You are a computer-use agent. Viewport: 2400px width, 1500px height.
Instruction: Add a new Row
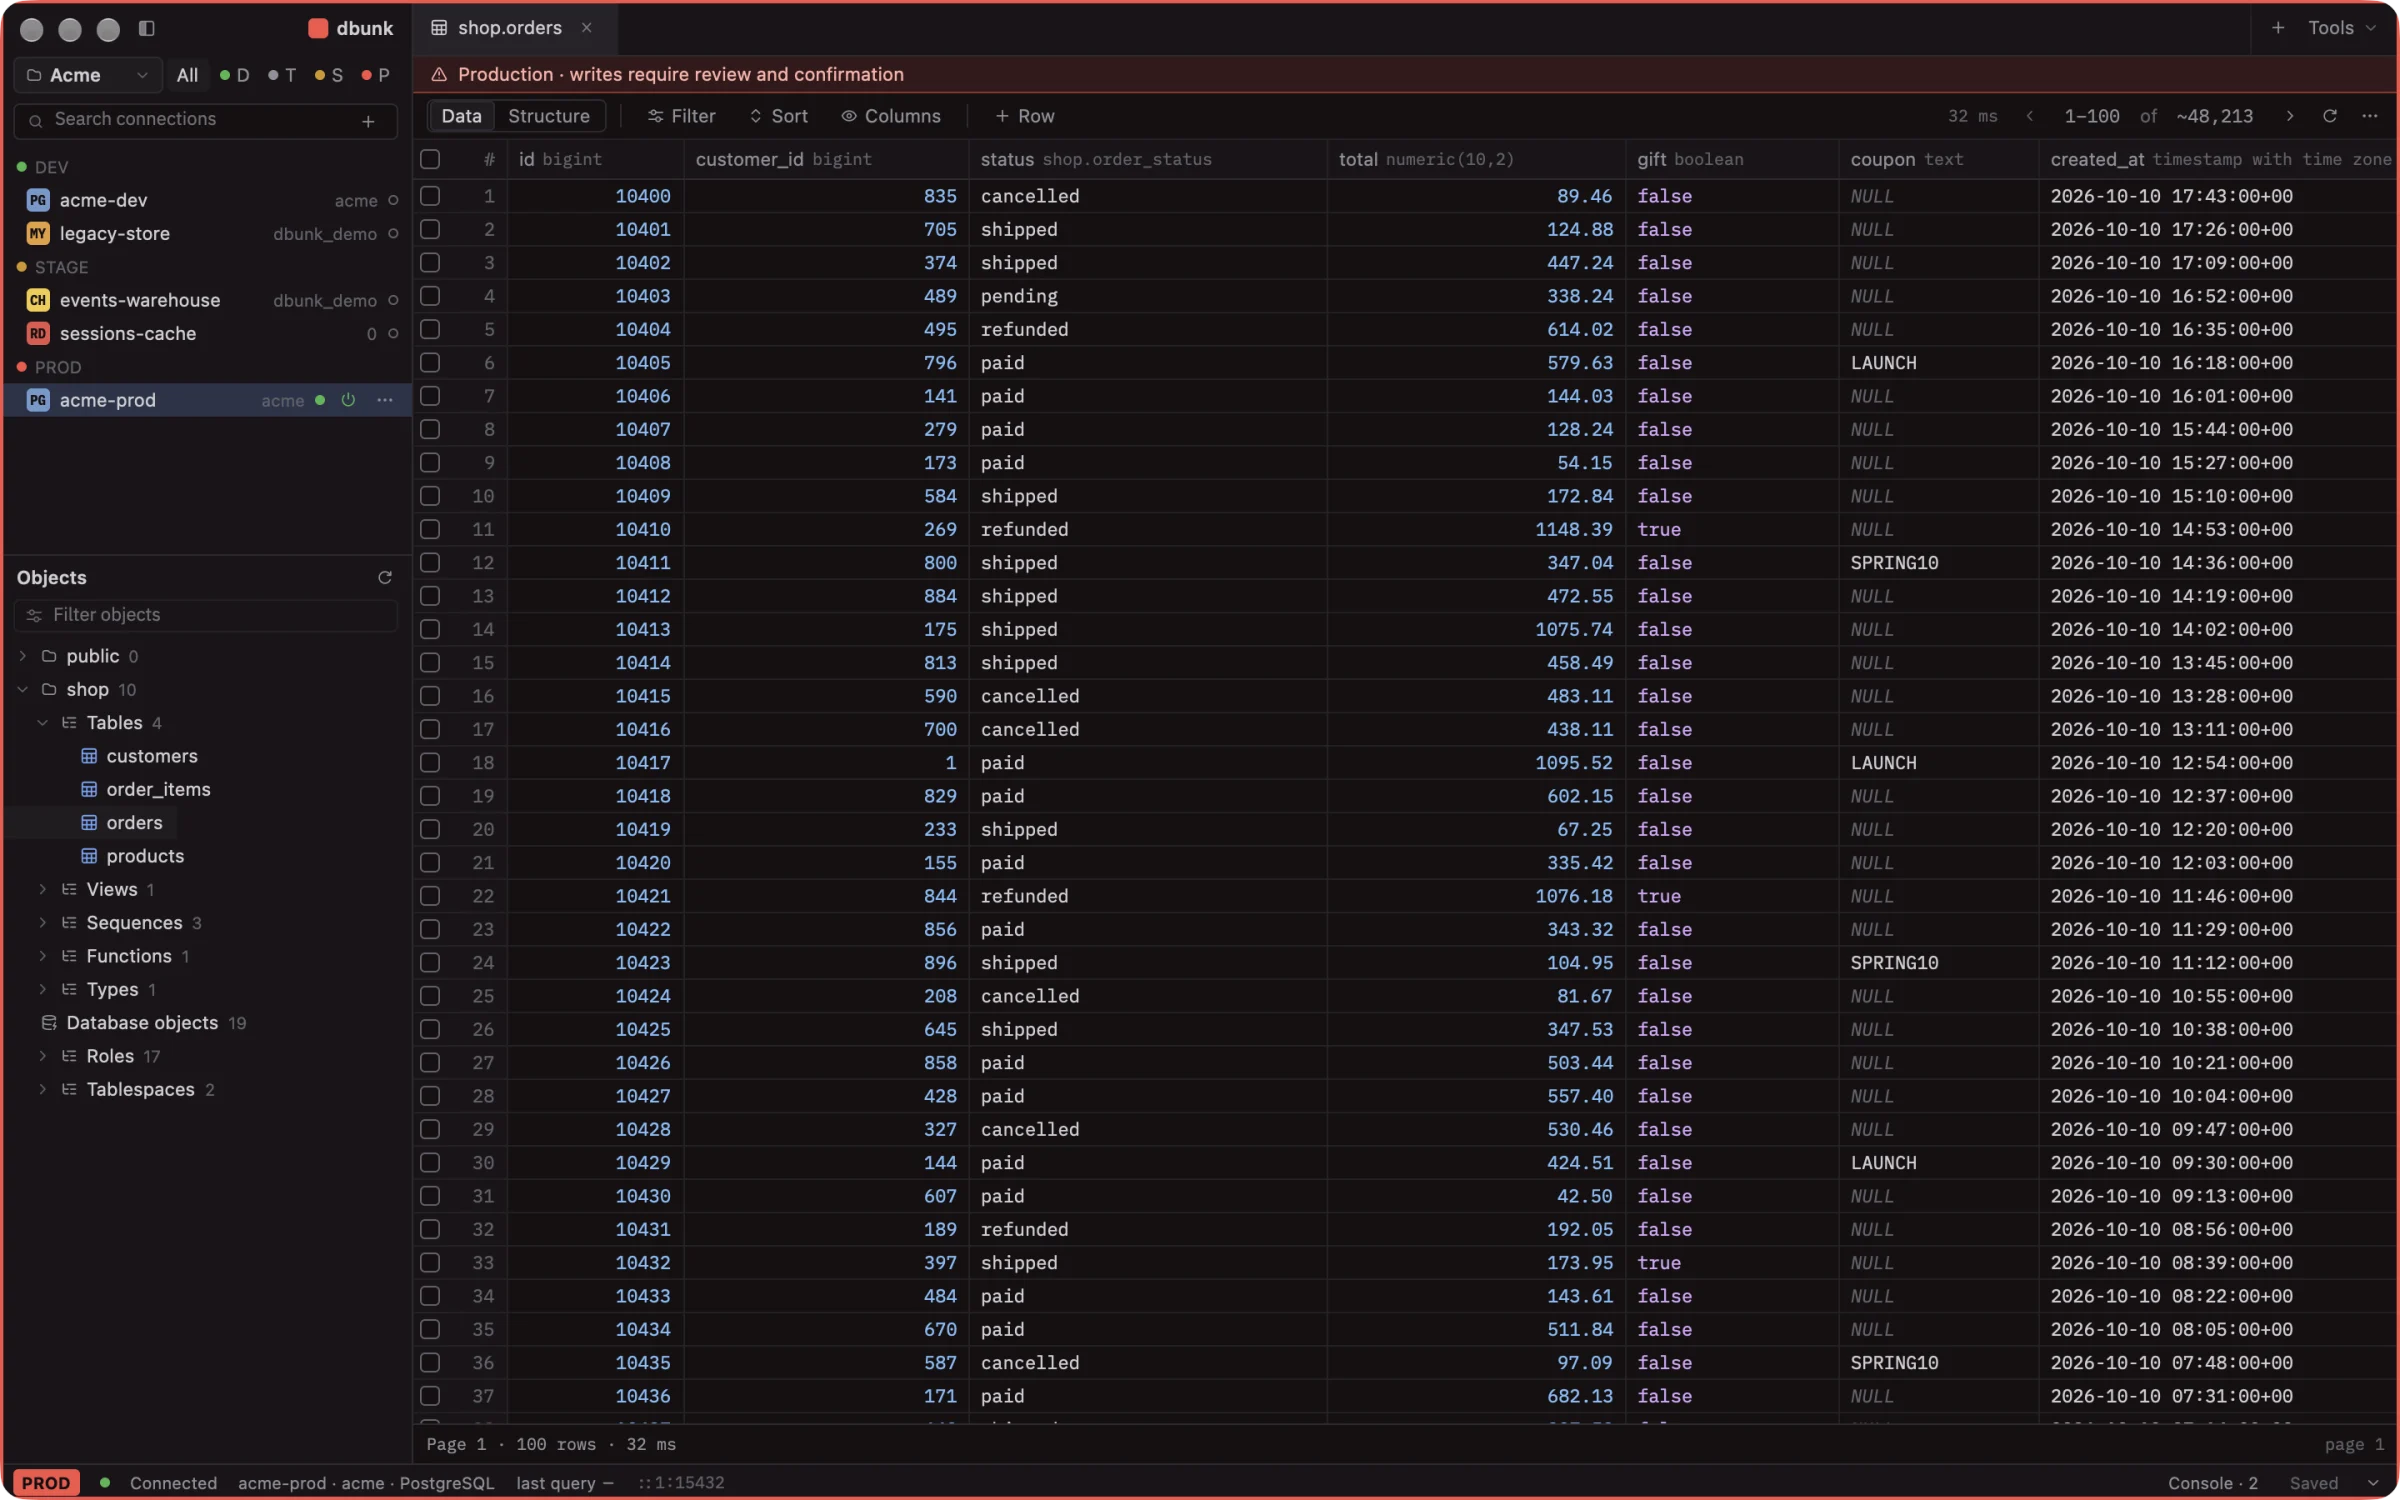tap(1024, 116)
